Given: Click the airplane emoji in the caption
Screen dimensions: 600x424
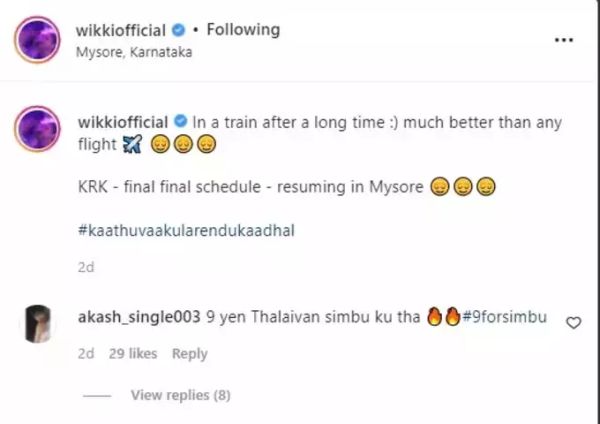Looking at the screenshot, I should tap(132, 145).
